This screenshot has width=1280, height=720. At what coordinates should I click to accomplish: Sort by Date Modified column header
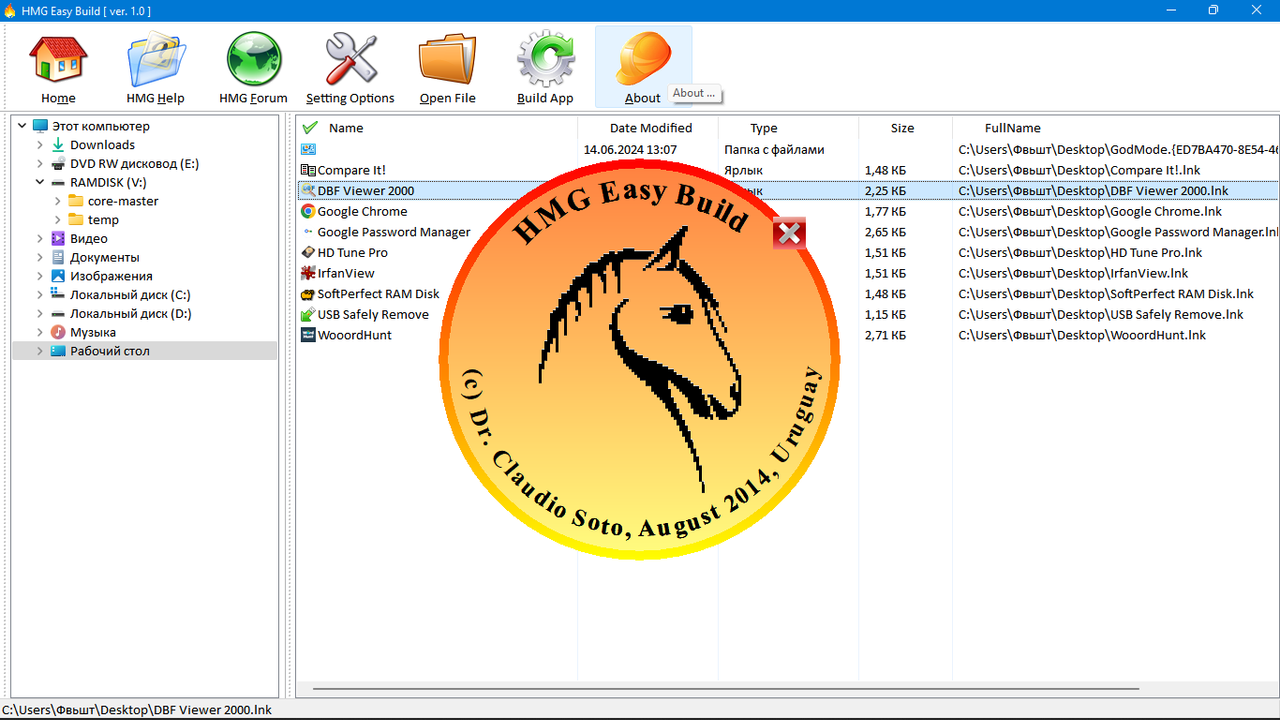(x=651, y=128)
